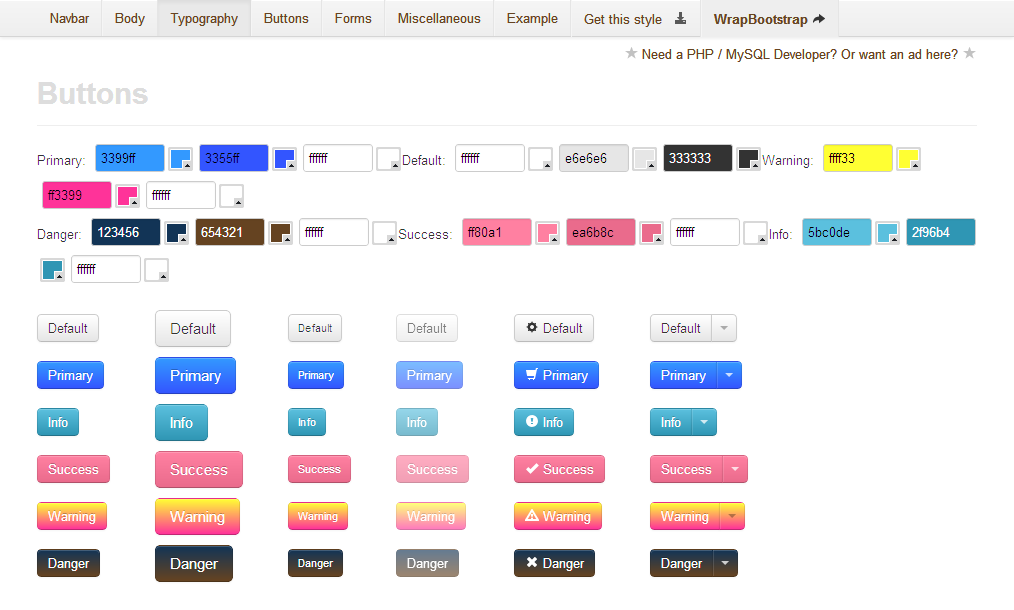Open the pink ff3399 Primary color swatch
Screen dimensions: 1014x610
point(128,195)
